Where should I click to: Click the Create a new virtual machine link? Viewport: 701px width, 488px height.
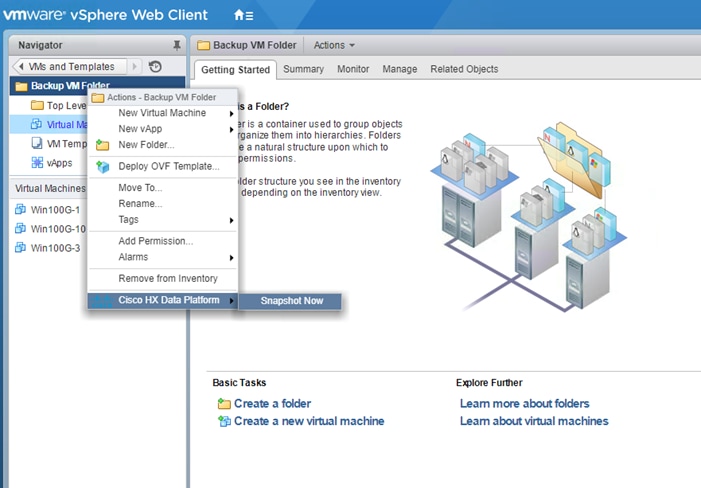[309, 421]
